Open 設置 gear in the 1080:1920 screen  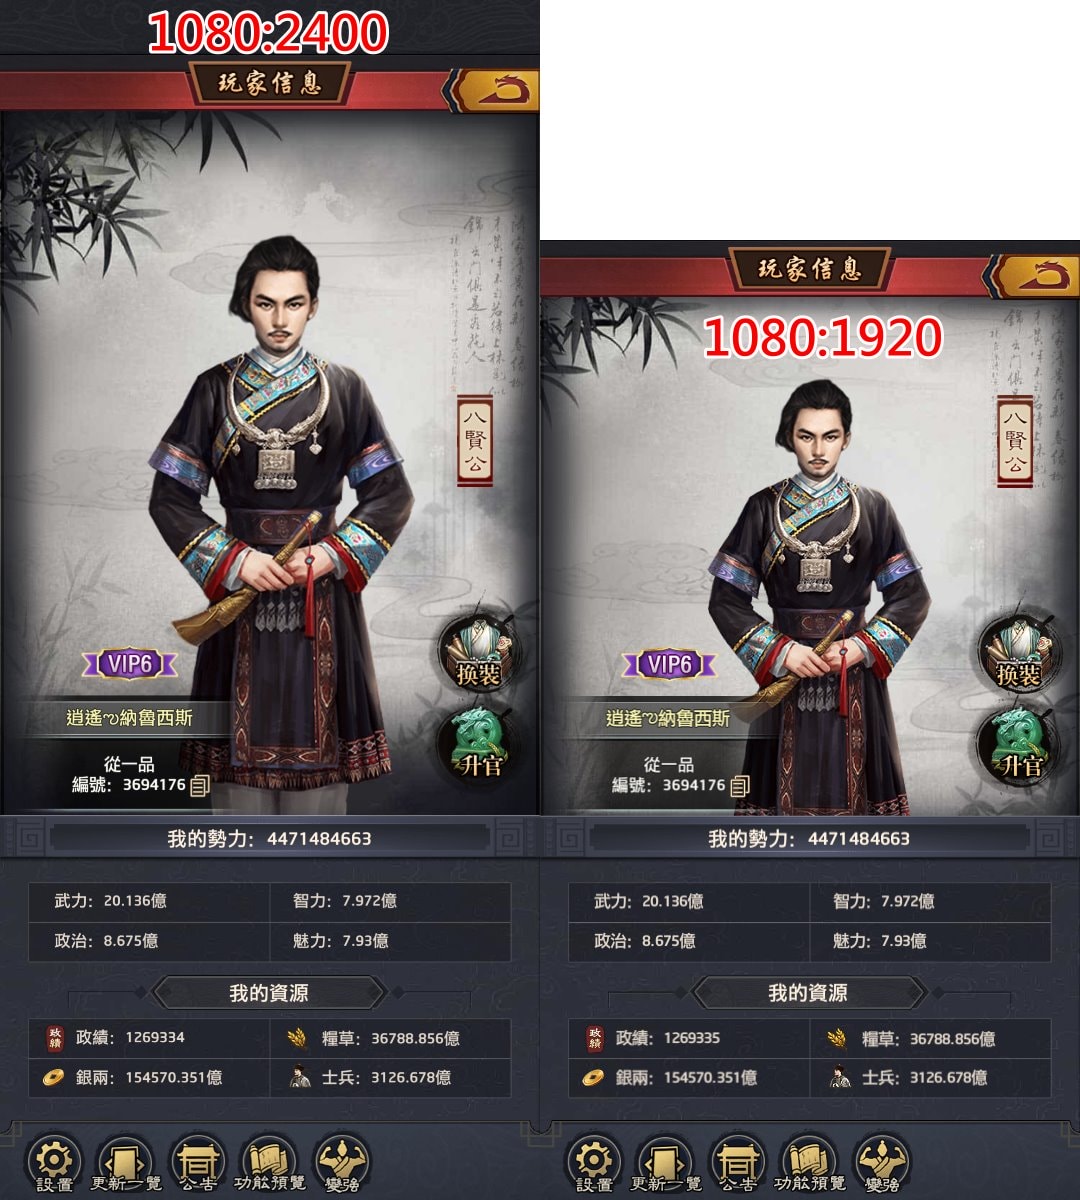tap(594, 1164)
